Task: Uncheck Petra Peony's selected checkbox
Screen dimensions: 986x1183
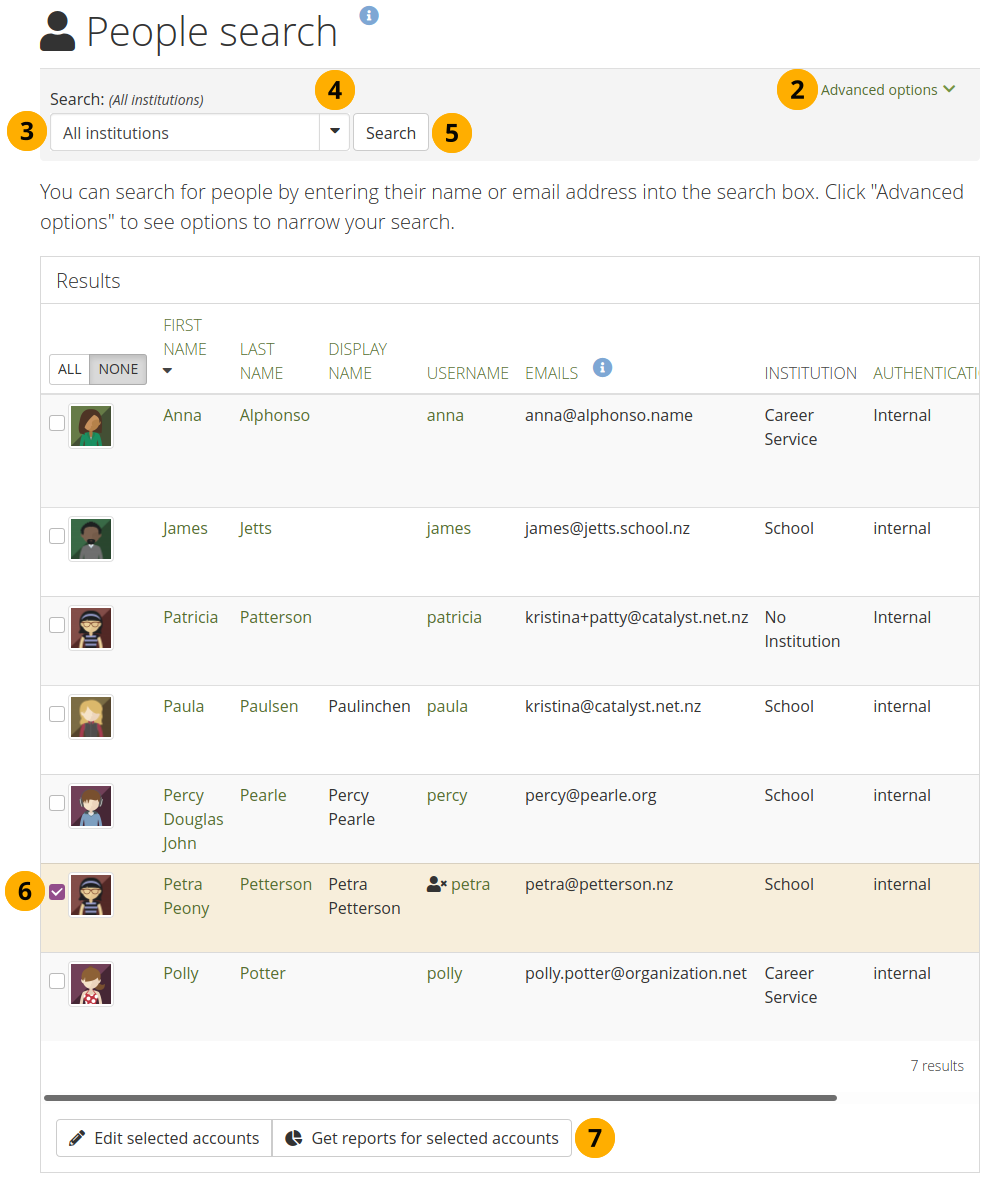Action: 57,892
